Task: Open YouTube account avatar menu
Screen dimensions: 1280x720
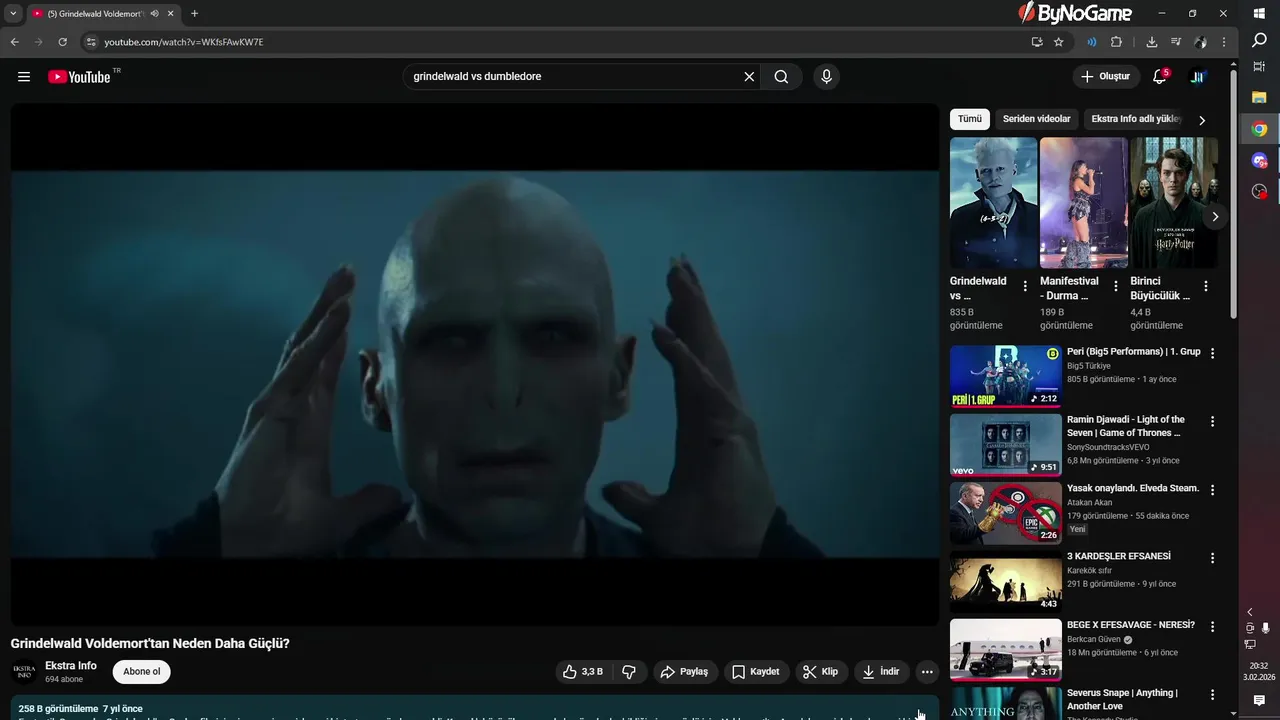Action: coord(1198,77)
